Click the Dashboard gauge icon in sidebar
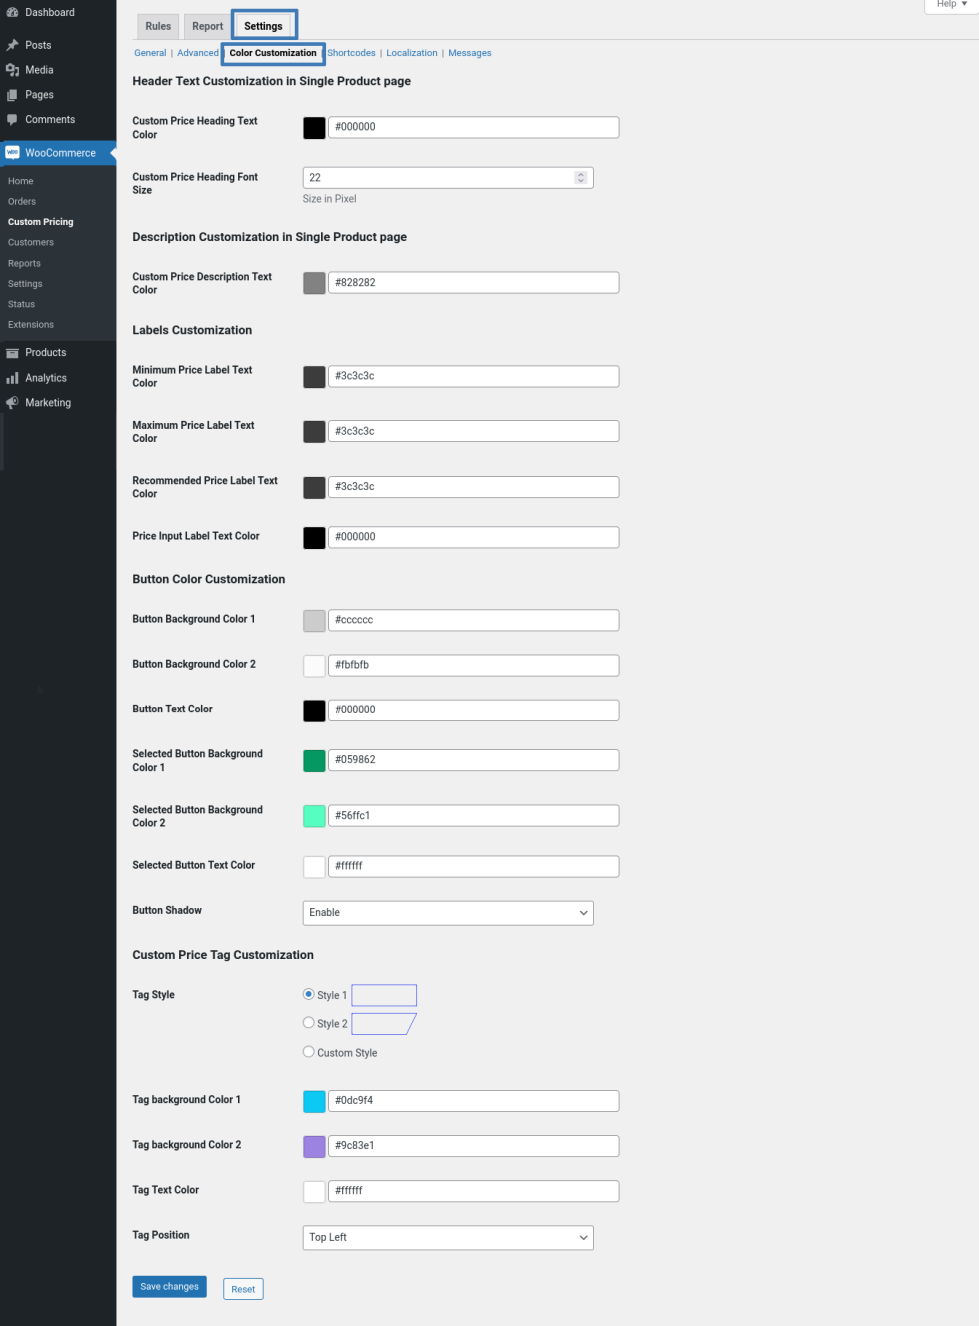Screen dimensions: 979x1326 click(12, 13)
